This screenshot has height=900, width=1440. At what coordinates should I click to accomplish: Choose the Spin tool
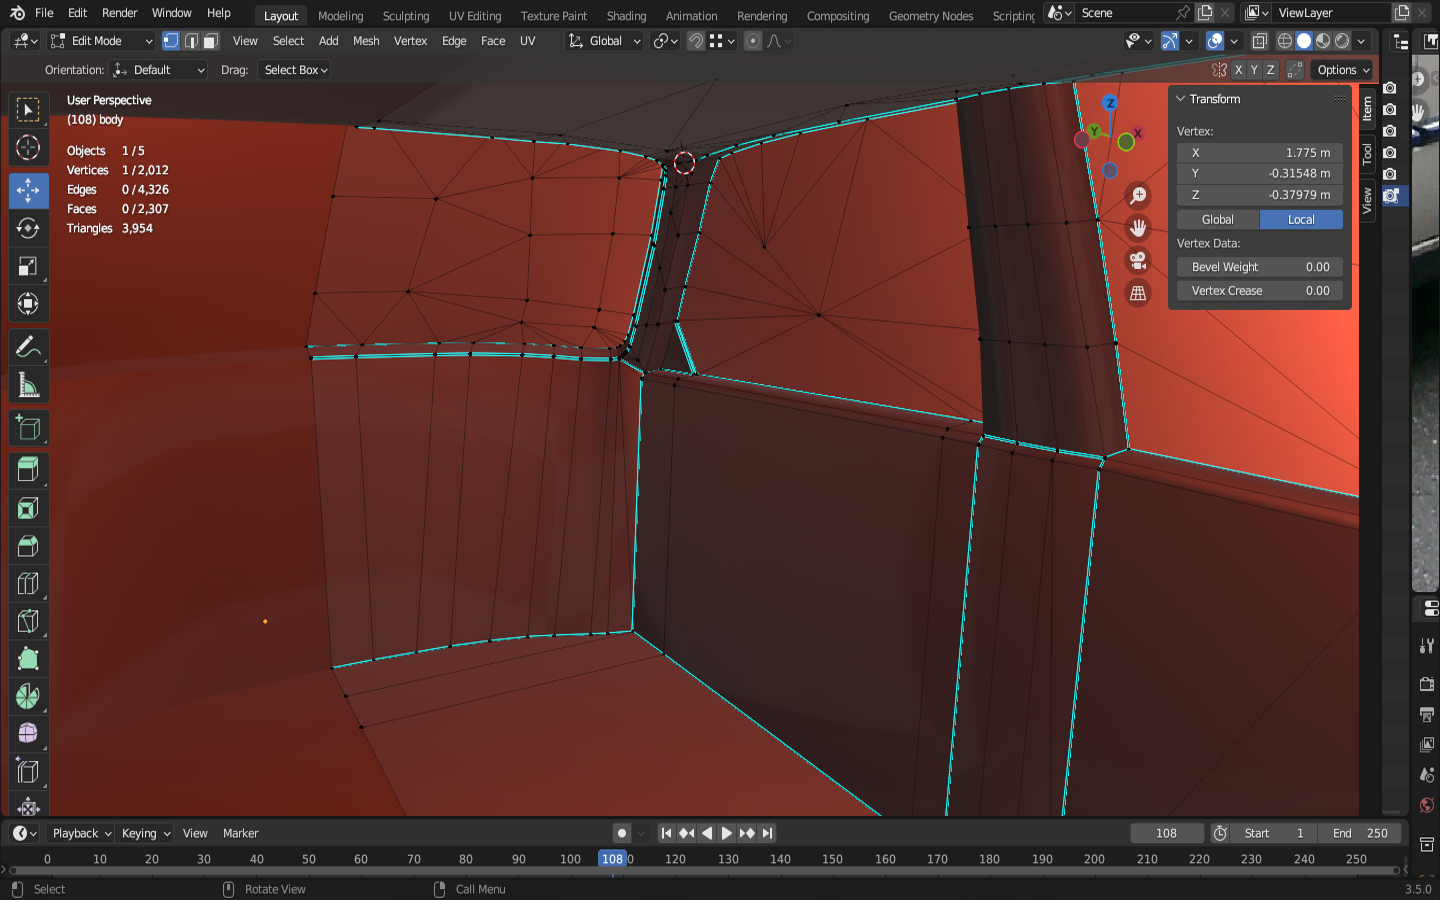(28, 697)
